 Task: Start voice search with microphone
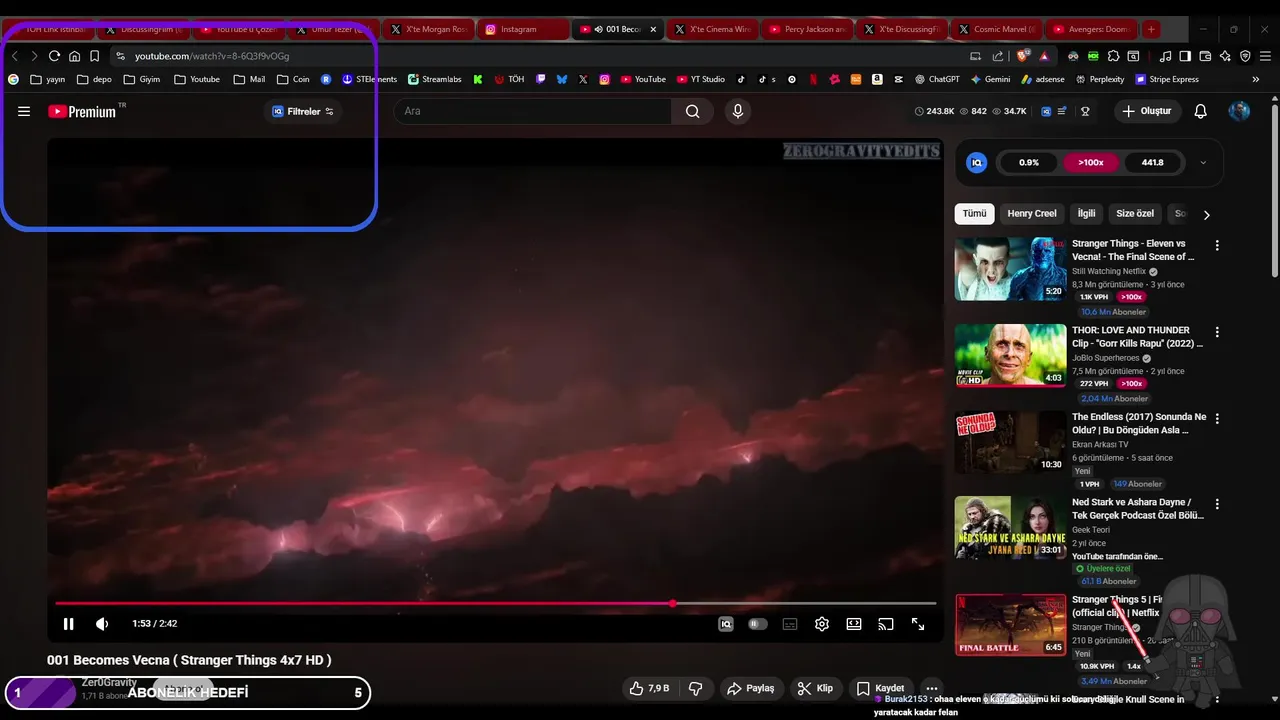738,111
